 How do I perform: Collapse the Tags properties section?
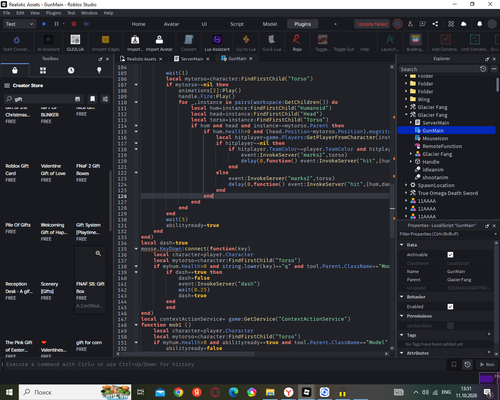click(x=402, y=335)
